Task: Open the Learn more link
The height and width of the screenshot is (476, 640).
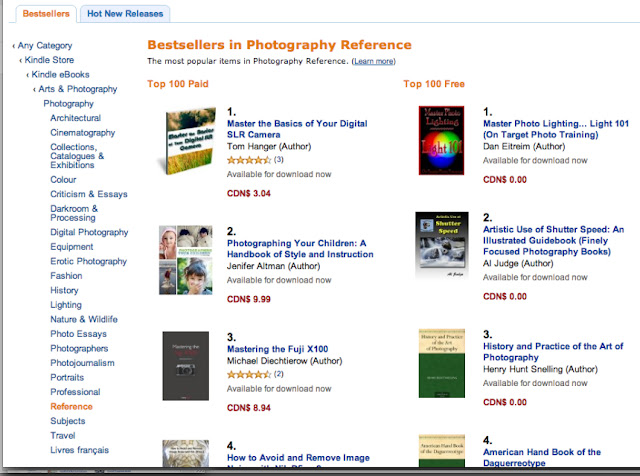Action: [x=373, y=61]
